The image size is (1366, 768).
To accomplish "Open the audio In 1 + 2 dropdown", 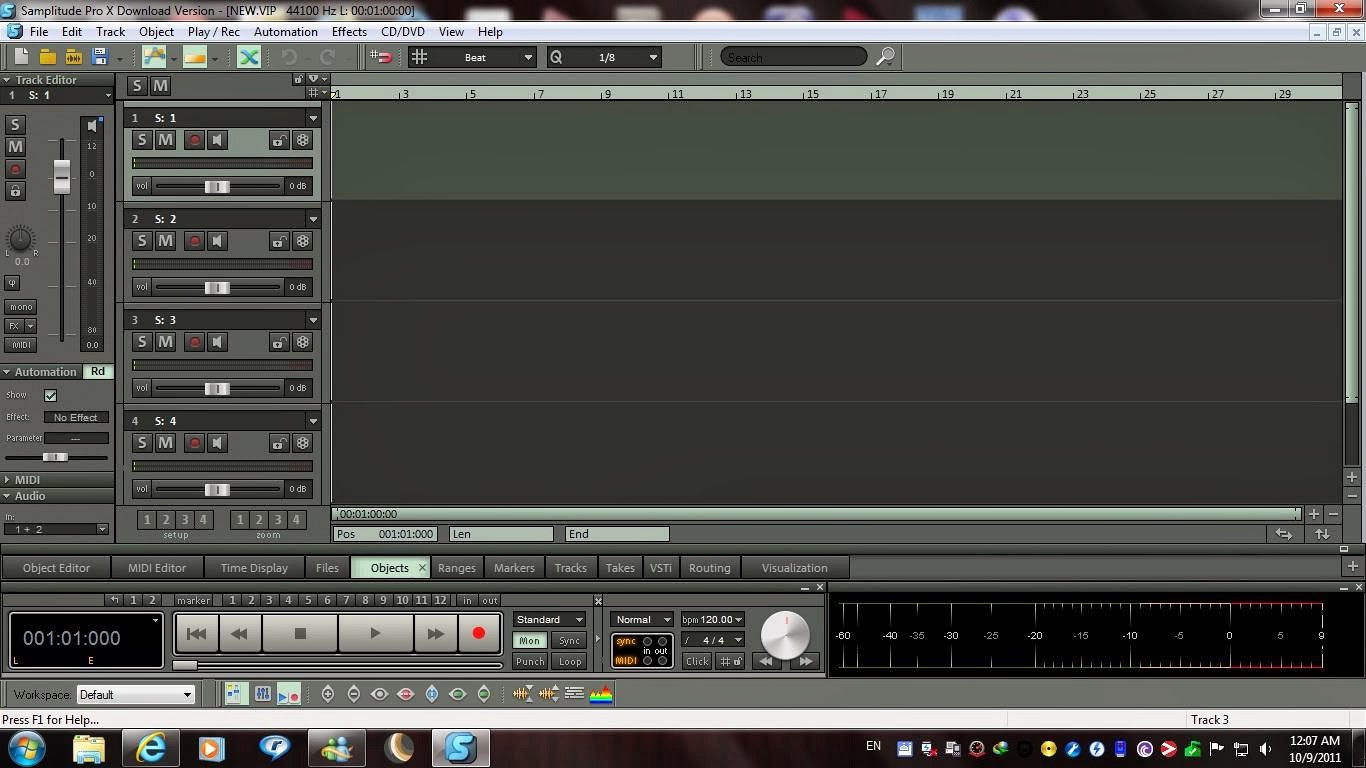I will 56,529.
